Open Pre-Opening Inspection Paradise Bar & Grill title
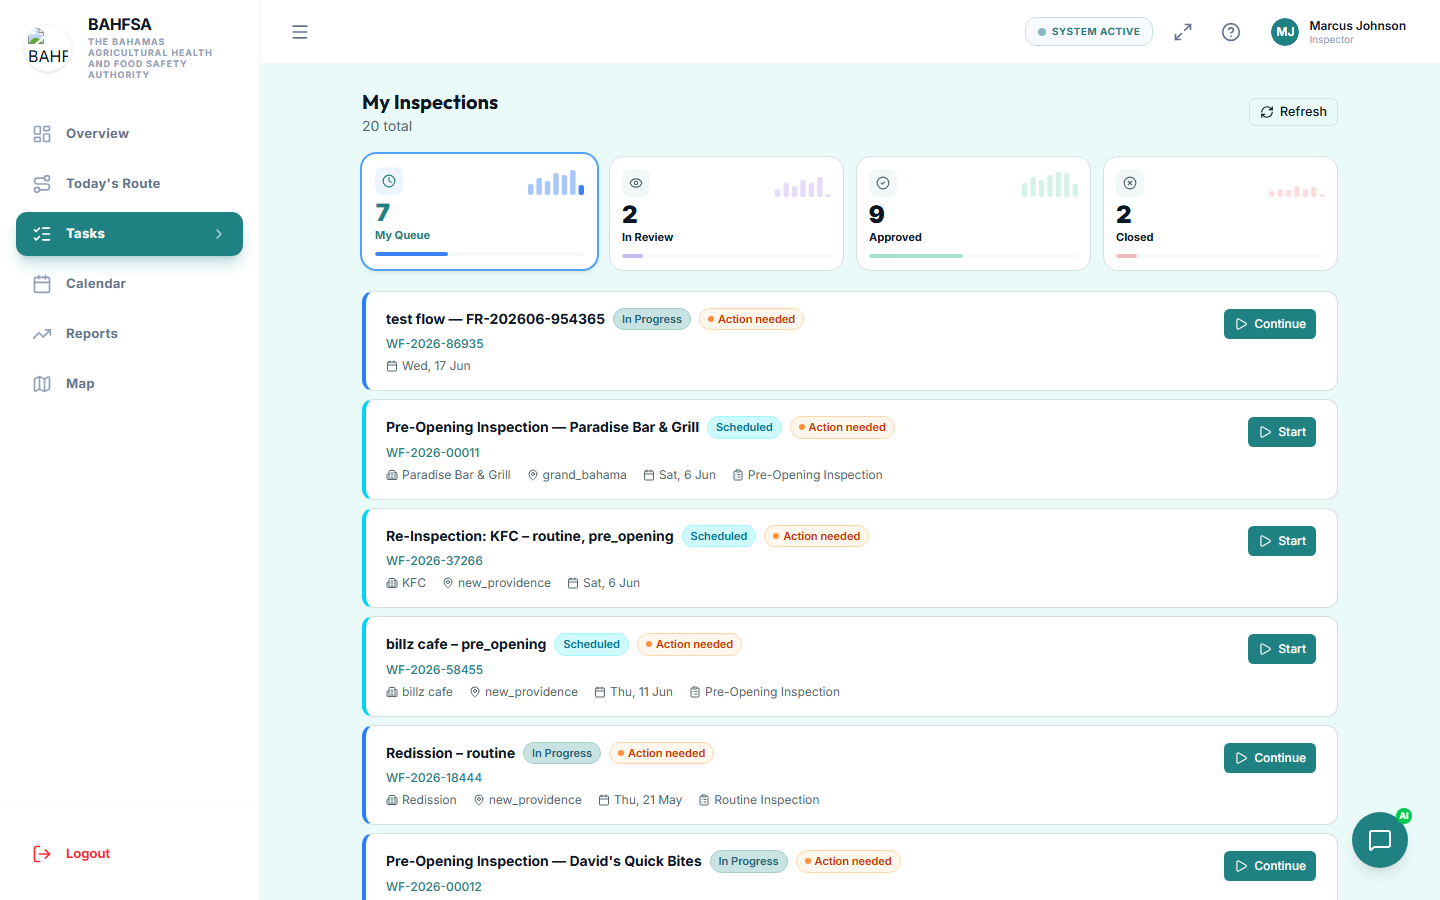 tap(543, 427)
